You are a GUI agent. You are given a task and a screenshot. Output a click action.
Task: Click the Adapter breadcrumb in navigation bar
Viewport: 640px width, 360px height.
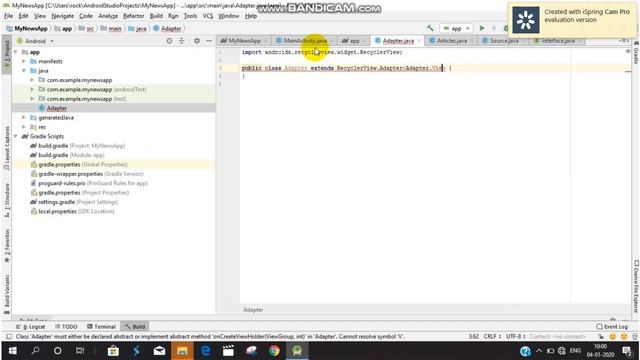[167, 29]
